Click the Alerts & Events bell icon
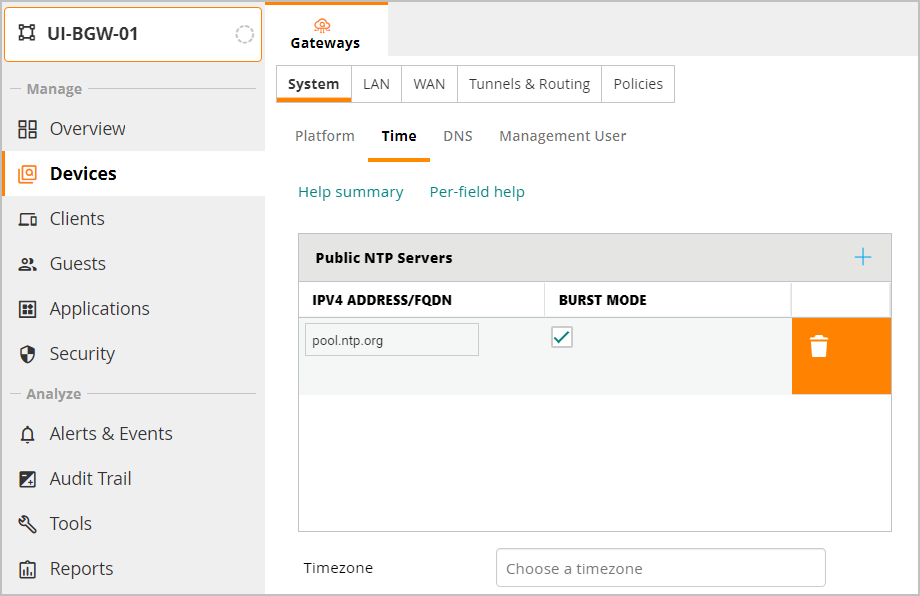Image resolution: width=920 pixels, height=596 pixels. (28, 434)
